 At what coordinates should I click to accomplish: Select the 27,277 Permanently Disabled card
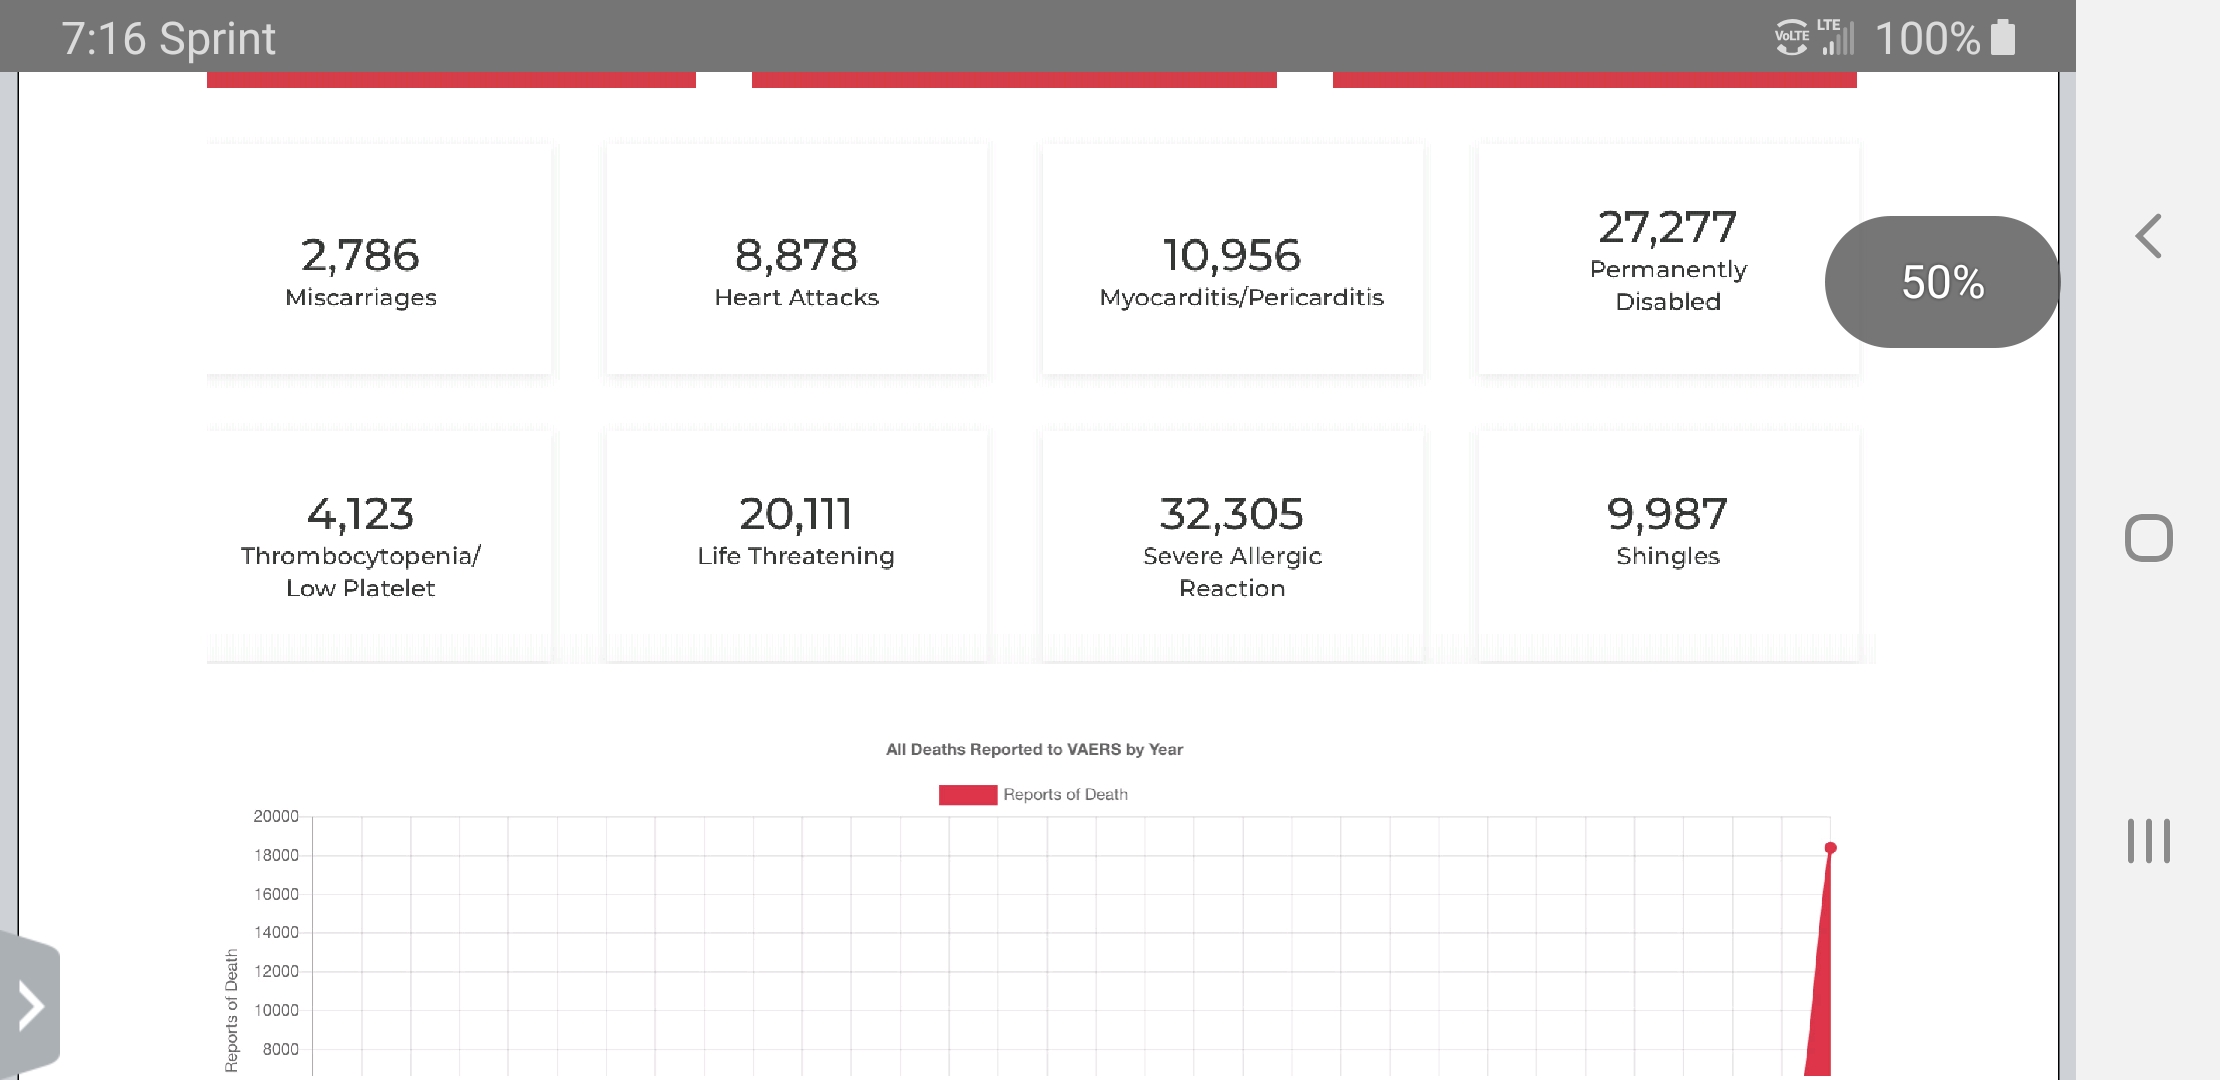[1668, 259]
